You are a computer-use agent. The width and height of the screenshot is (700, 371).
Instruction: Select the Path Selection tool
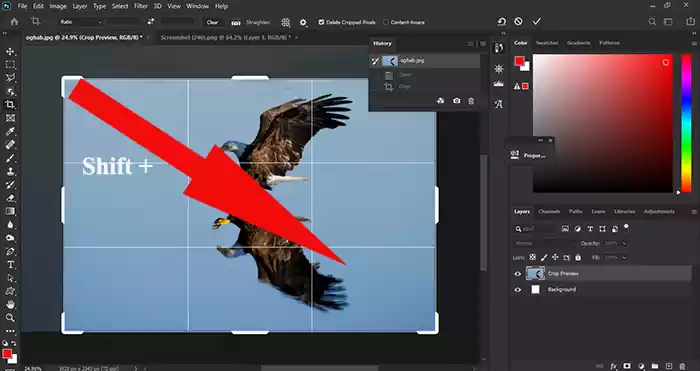coord(10,278)
